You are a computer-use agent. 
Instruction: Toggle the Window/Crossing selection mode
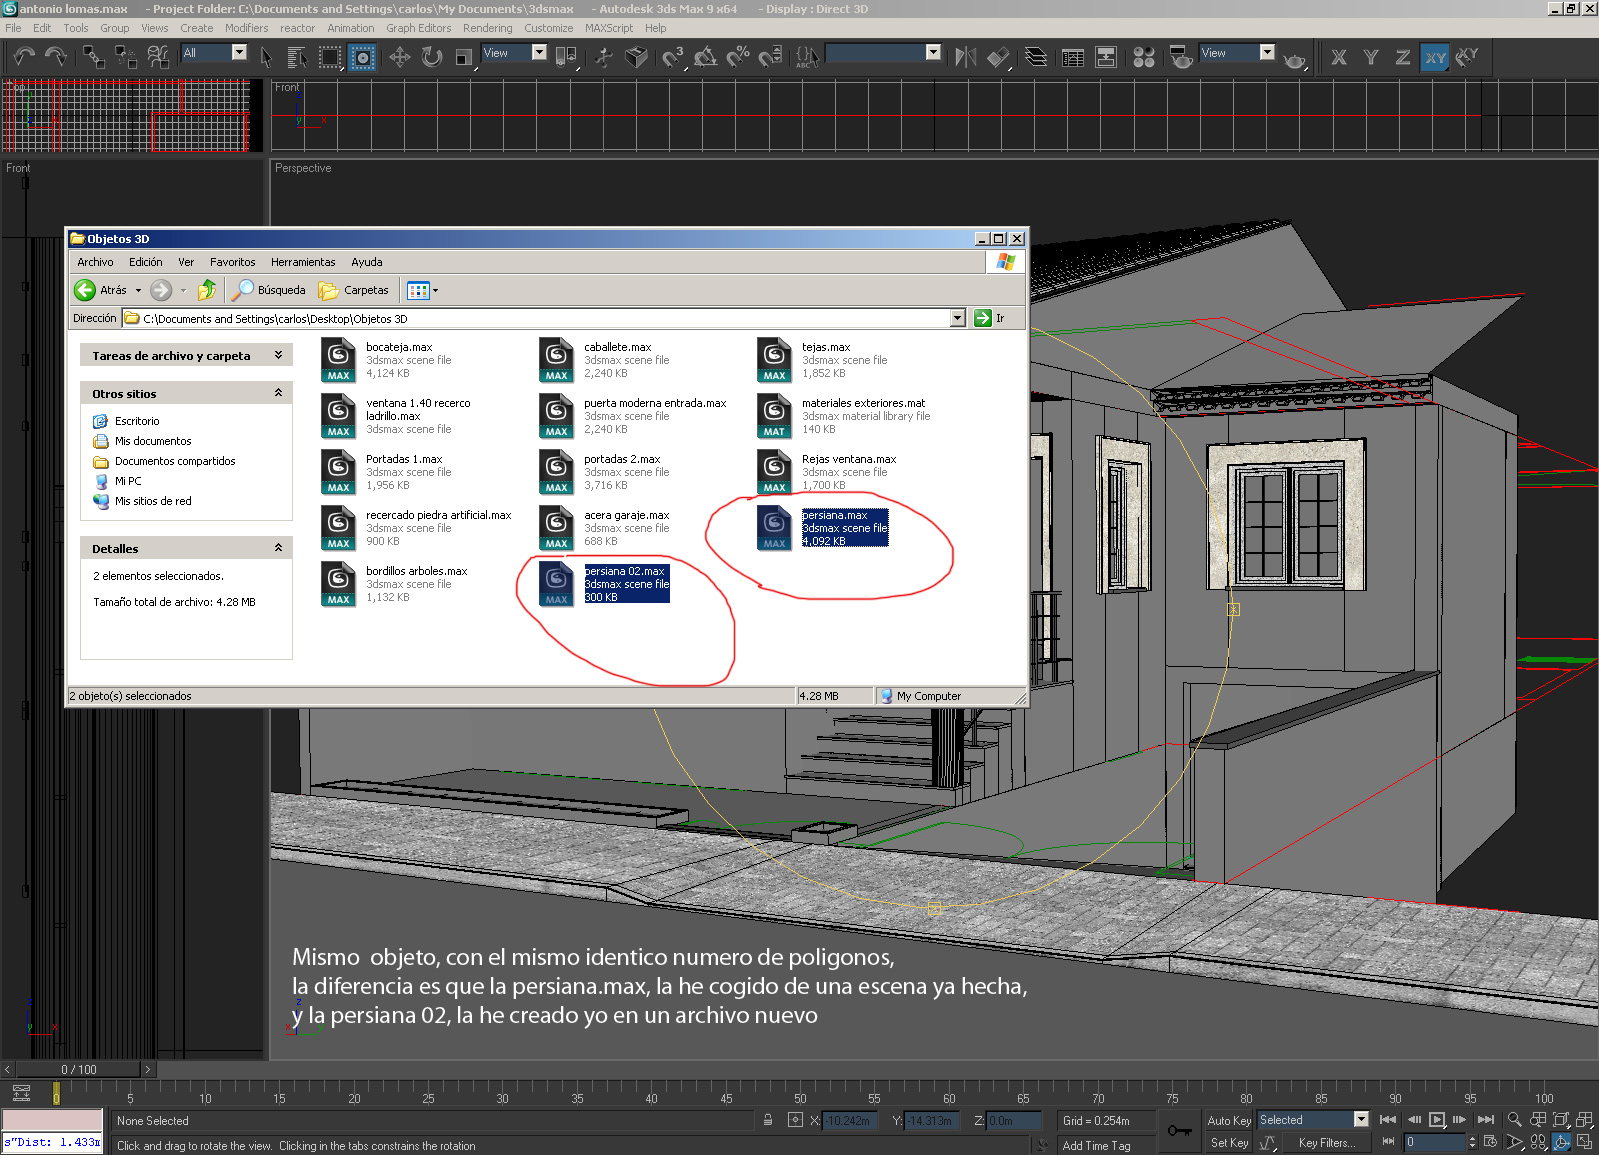click(362, 57)
